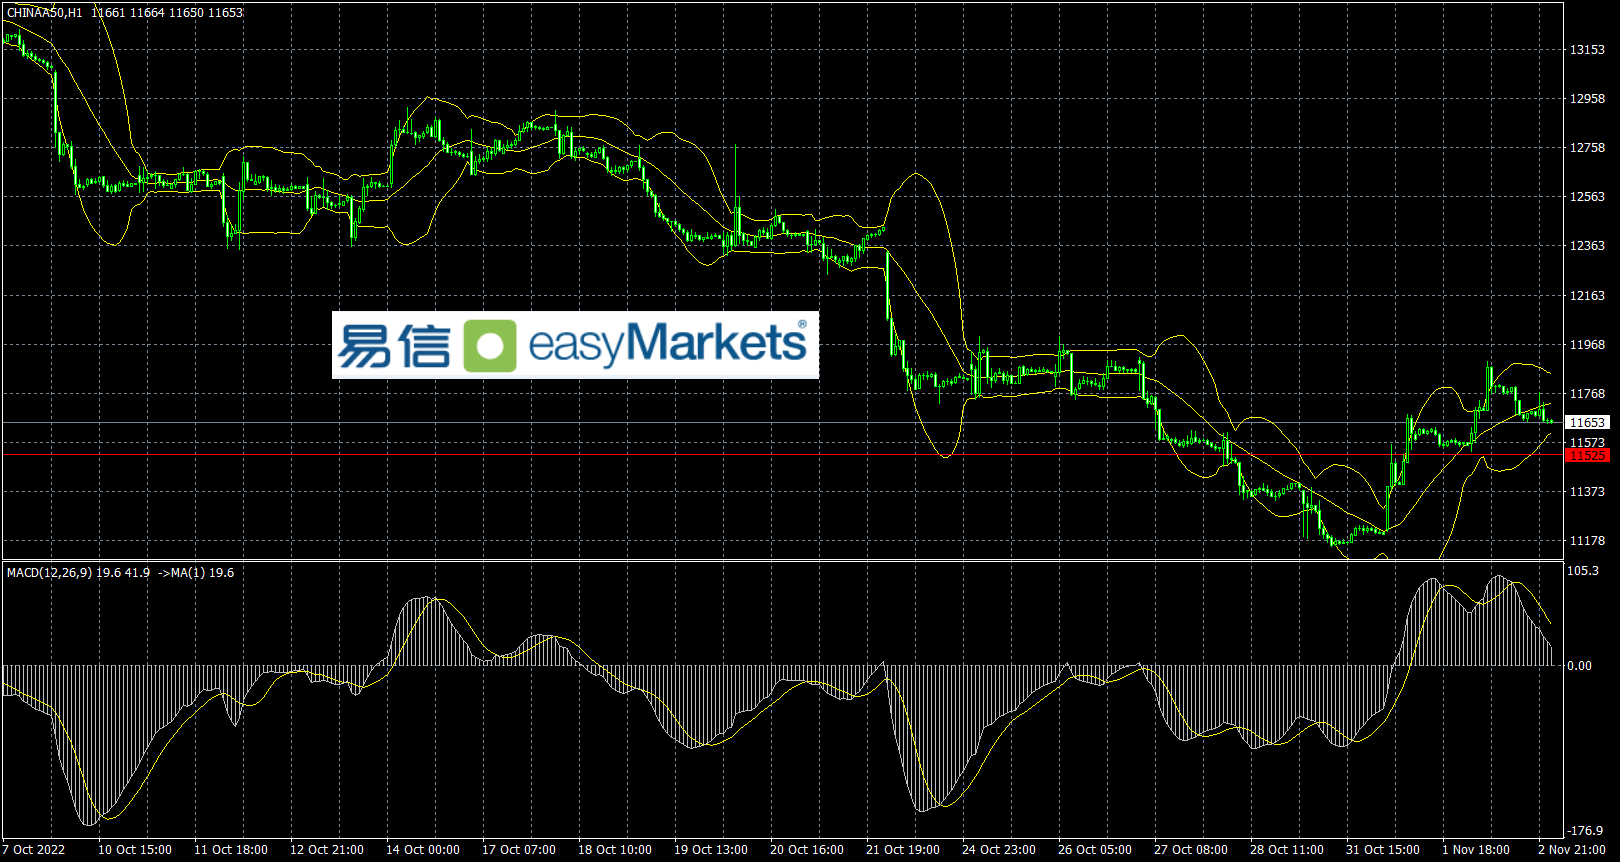This screenshot has width=1620, height=862.
Task: Click the 13153 price axis label
Action: click(x=1587, y=50)
